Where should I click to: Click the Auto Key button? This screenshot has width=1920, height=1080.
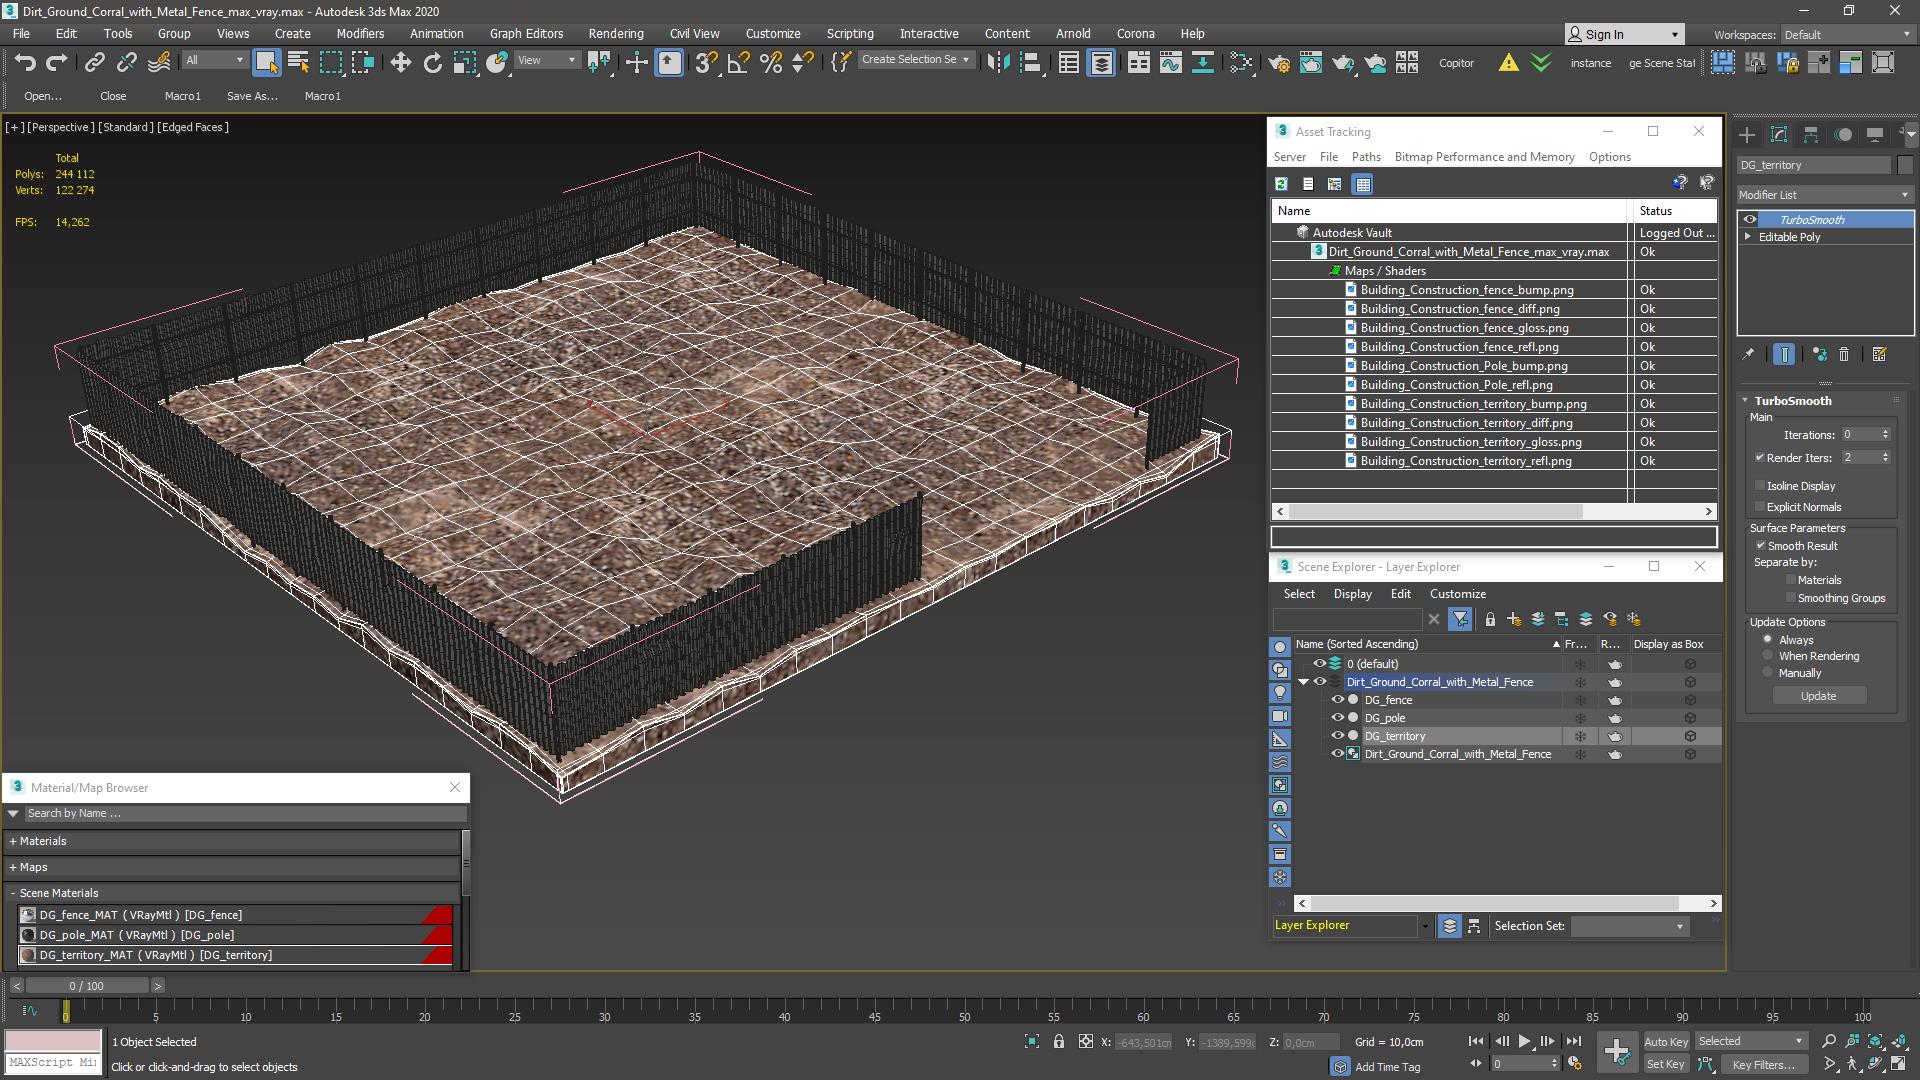[1665, 1042]
